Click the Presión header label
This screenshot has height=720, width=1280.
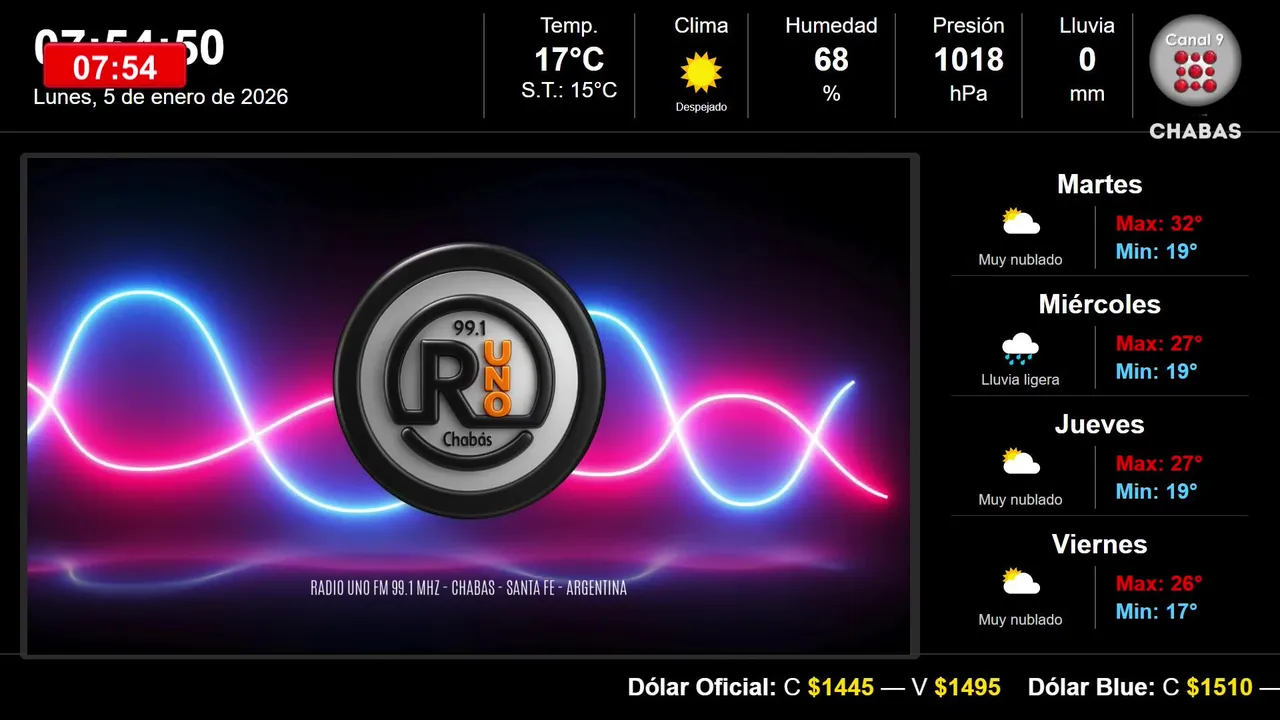point(968,26)
